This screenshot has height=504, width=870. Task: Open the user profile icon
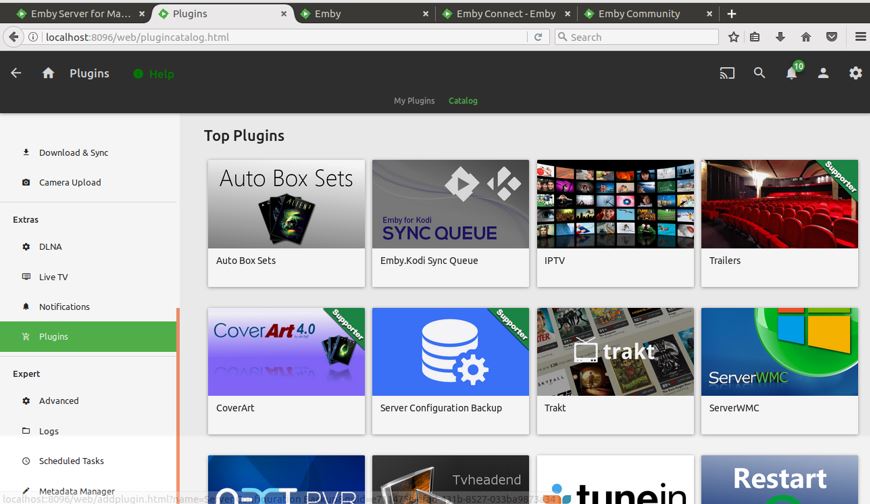tap(823, 73)
